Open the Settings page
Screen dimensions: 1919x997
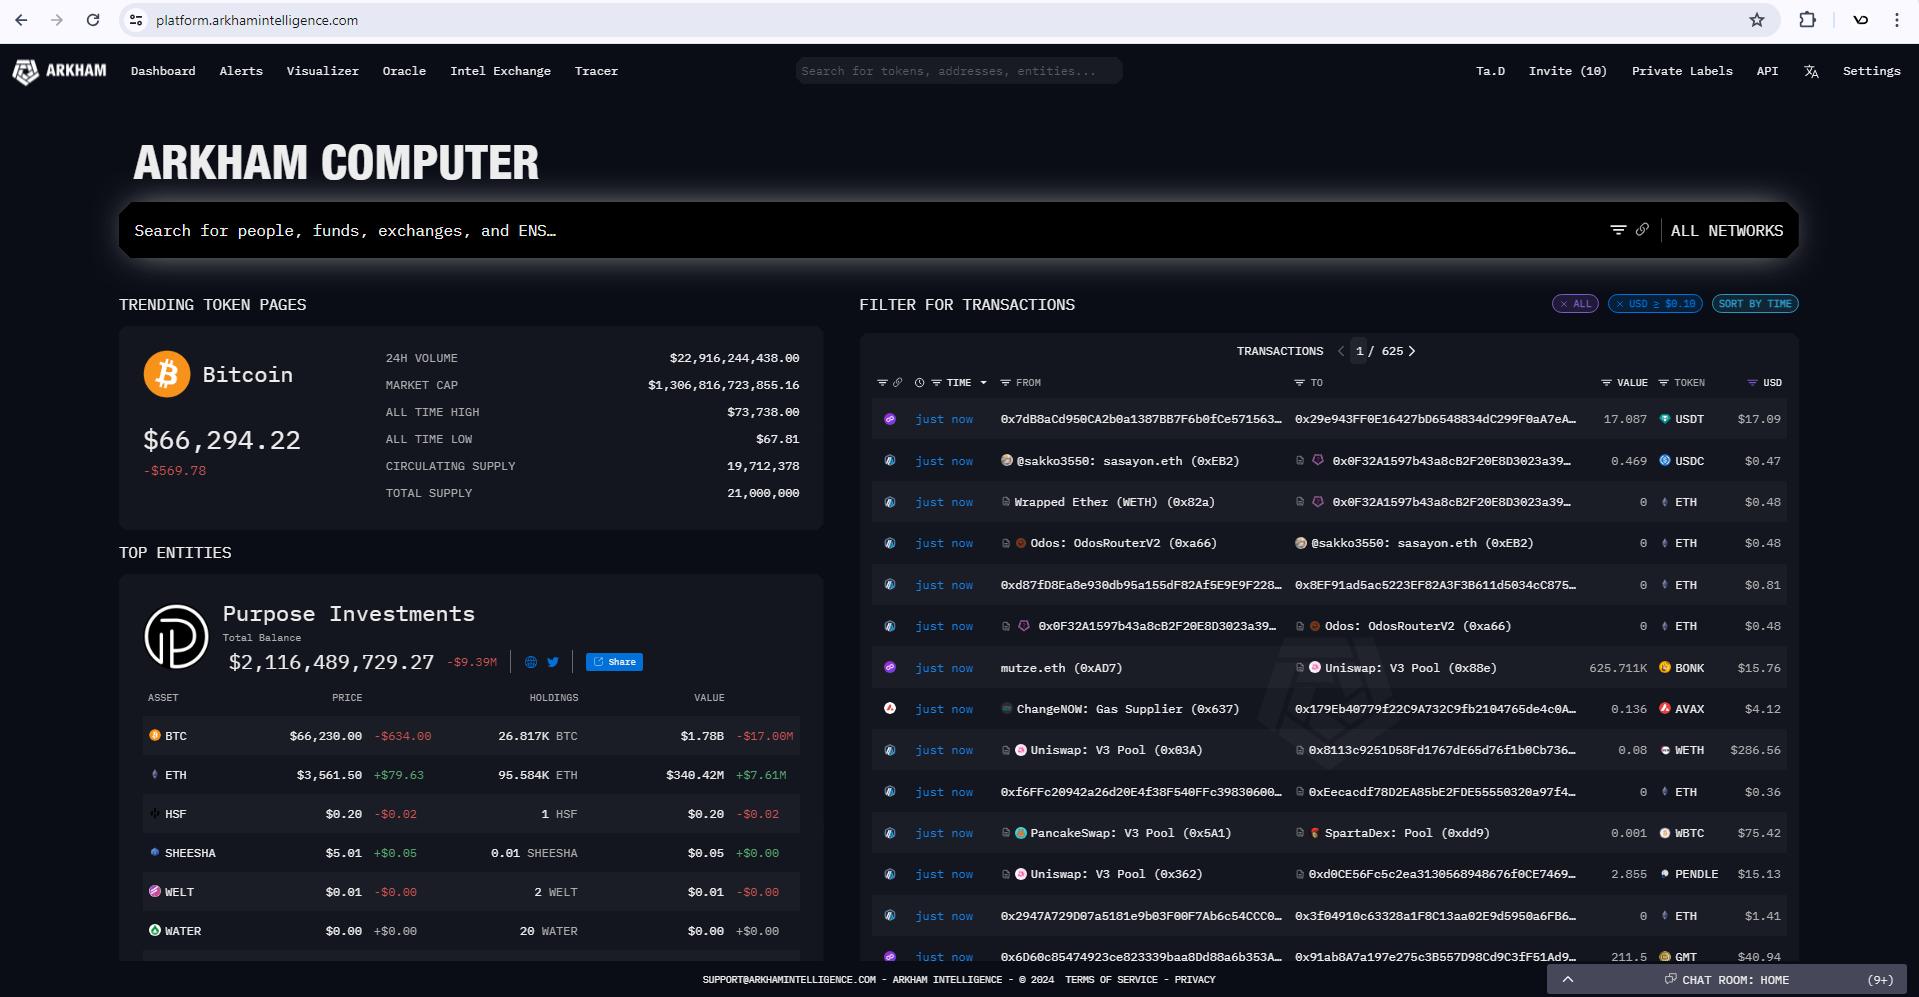tap(1871, 71)
